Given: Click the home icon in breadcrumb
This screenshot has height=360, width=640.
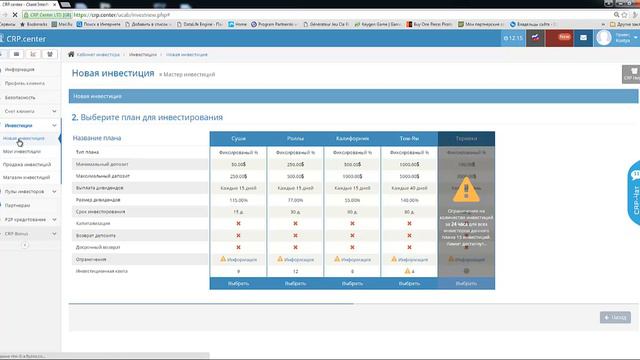Looking at the screenshot, I should click(x=71, y=54).
